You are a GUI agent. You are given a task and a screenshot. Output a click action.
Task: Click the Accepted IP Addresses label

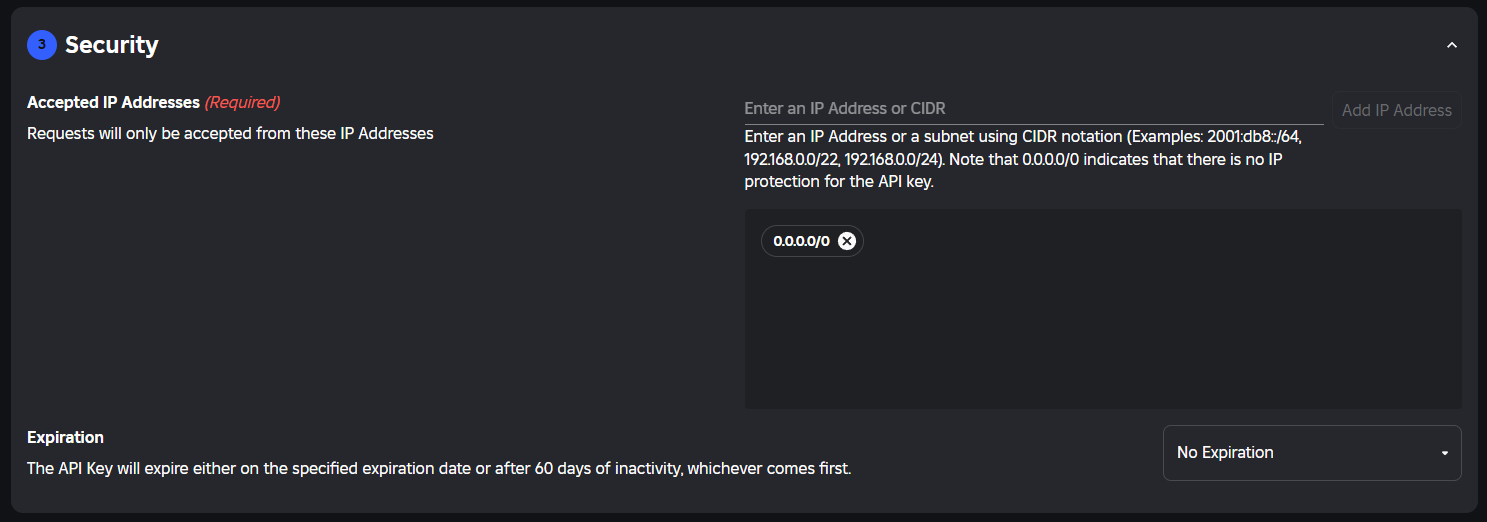point(113,102)
